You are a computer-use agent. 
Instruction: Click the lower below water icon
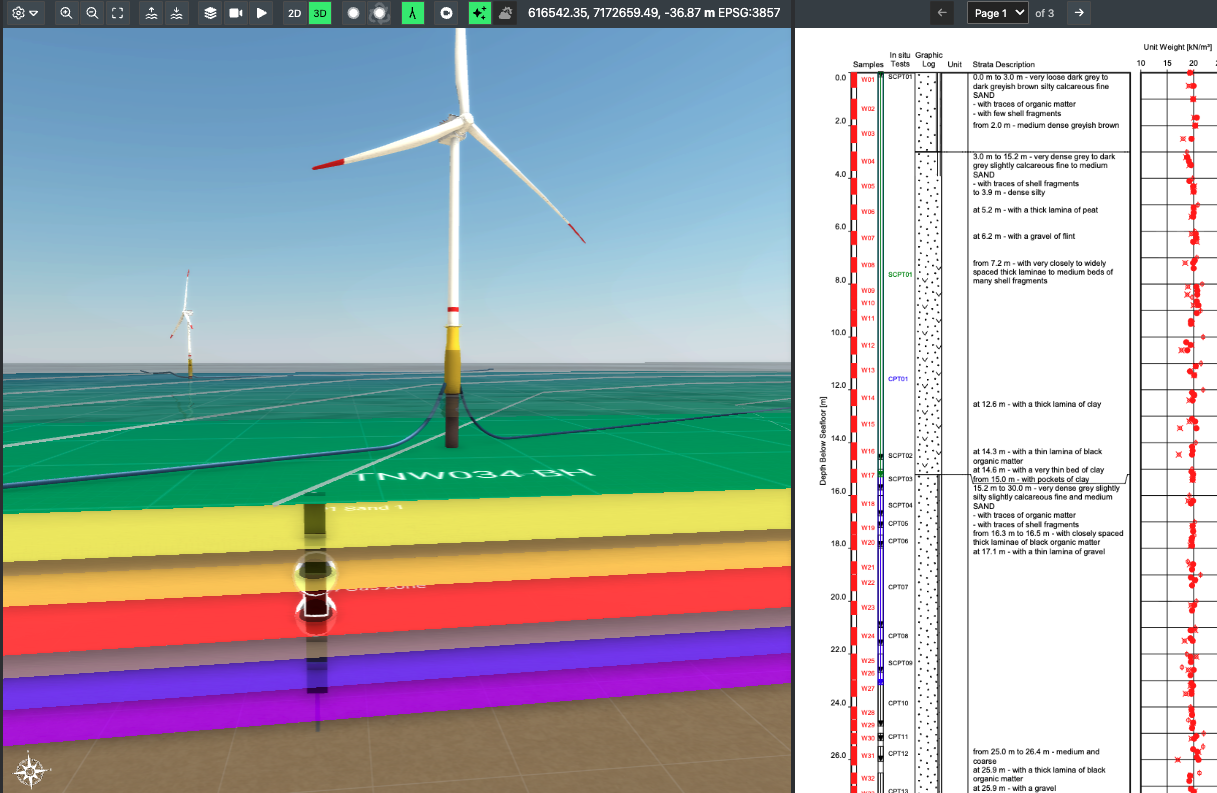[x=176, y=13]
